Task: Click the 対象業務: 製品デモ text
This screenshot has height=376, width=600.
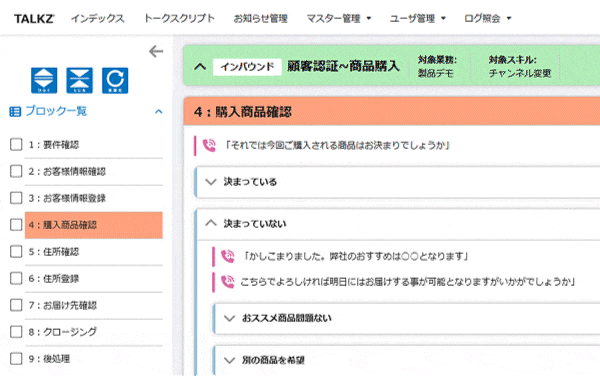Action: tap(437, 67)
